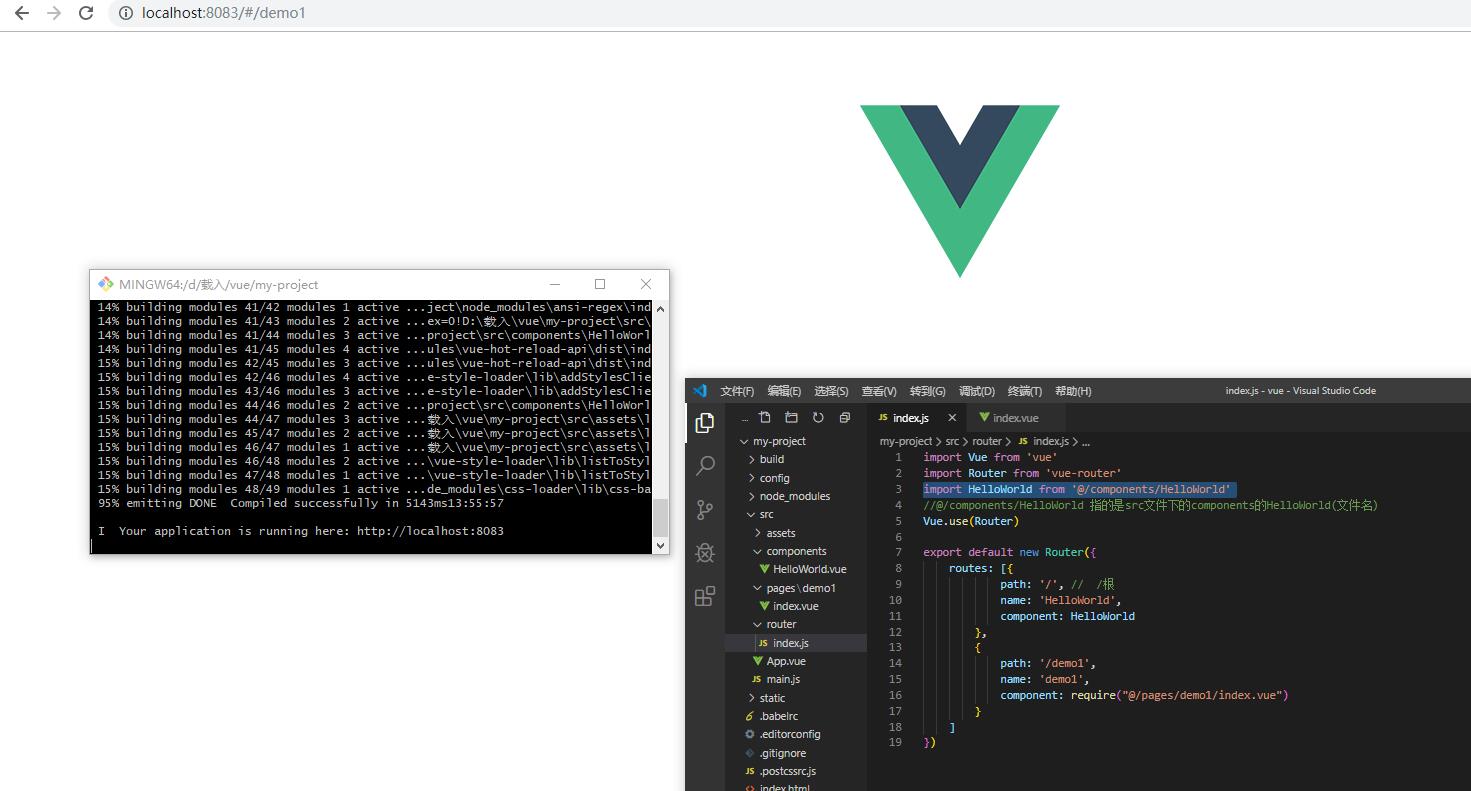This screenshot has height=791, width=1471.
Task: Open the .postcssrc.js file
Action: pyautogui.click(x=780, y=771)
